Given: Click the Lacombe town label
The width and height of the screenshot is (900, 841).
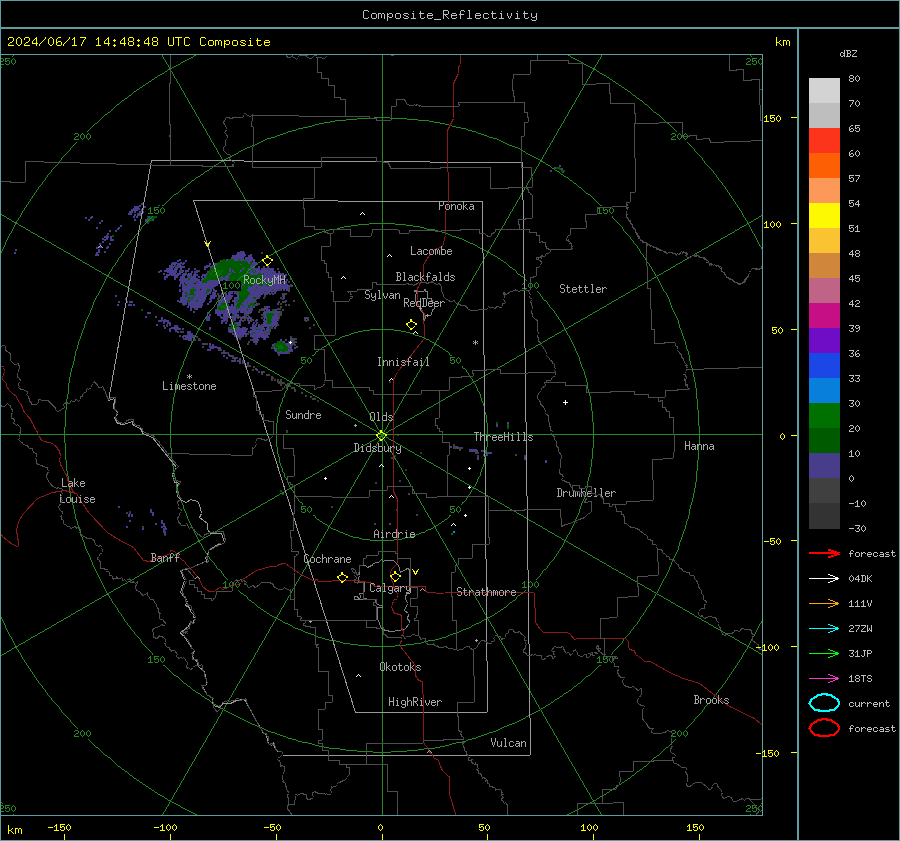Looking at the screenshot, I should (431, 251).
